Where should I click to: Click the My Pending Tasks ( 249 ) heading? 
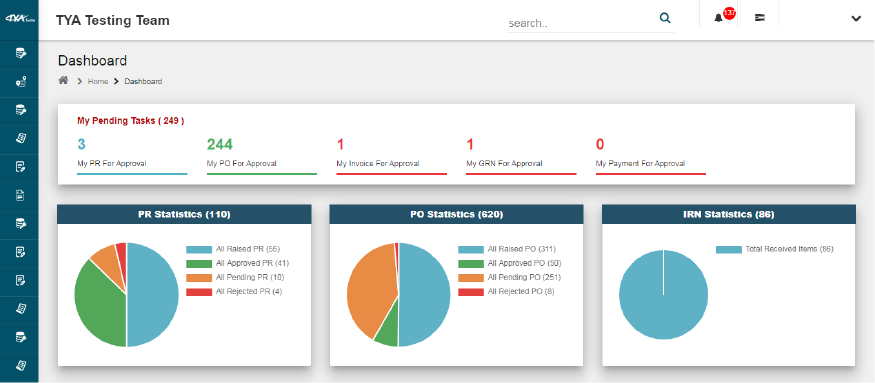[x=131, y=120]
